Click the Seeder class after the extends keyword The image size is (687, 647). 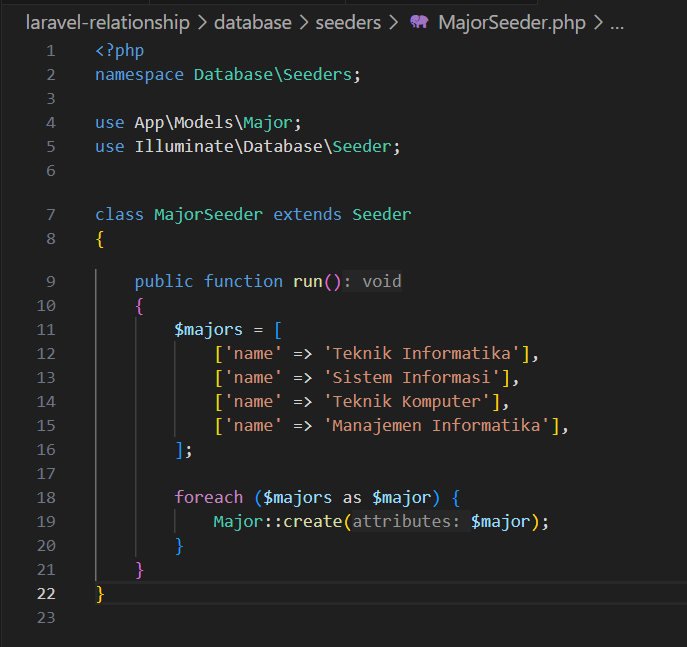pos(381,214)
